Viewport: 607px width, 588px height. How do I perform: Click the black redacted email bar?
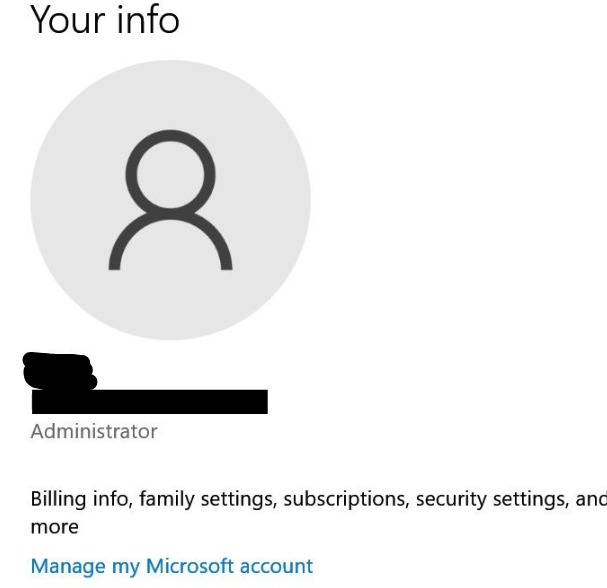click(150, 402)
